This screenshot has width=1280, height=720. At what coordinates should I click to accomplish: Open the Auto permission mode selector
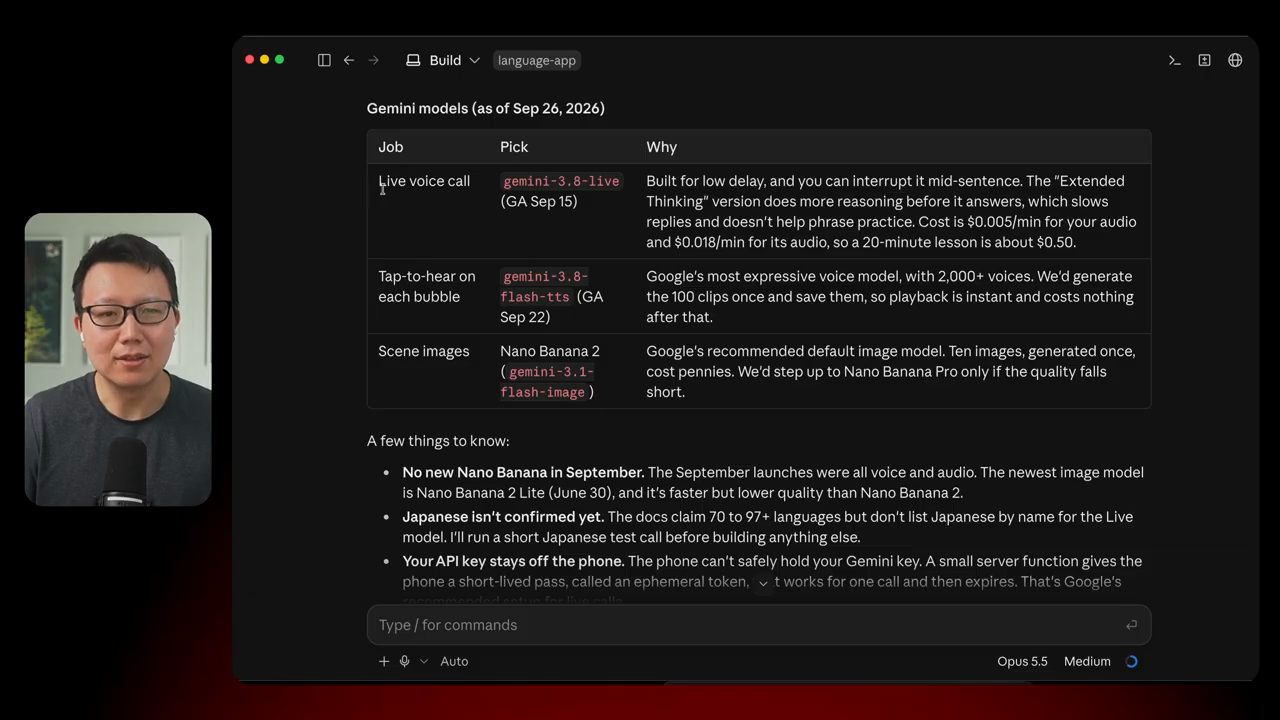point(454,661)
